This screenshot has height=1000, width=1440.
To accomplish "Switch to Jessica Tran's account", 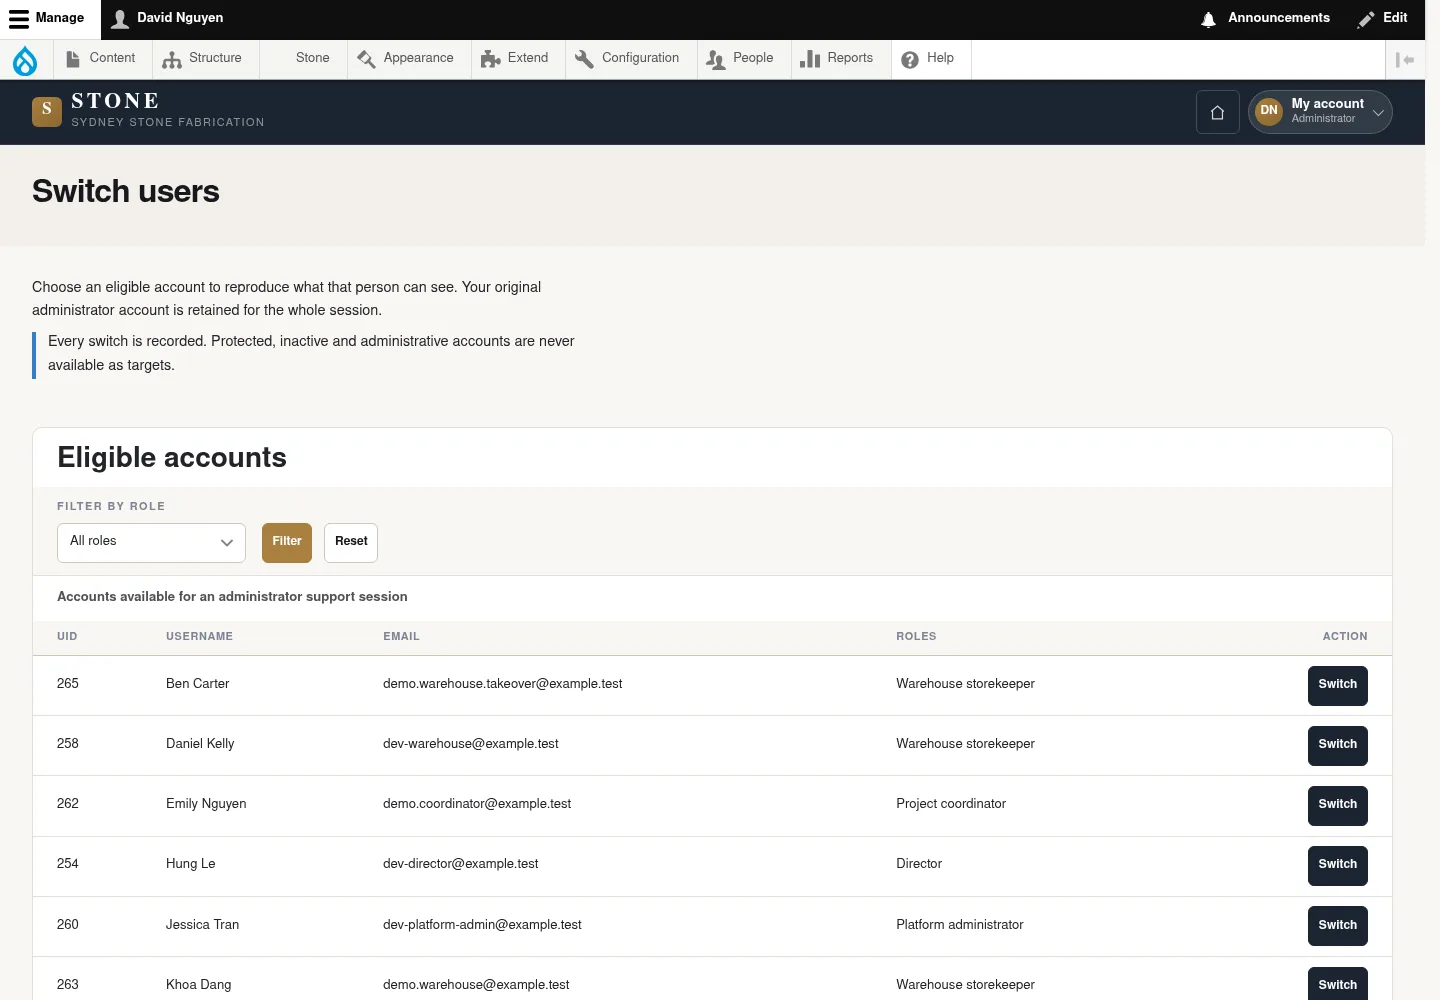I will coord(1338,926).
